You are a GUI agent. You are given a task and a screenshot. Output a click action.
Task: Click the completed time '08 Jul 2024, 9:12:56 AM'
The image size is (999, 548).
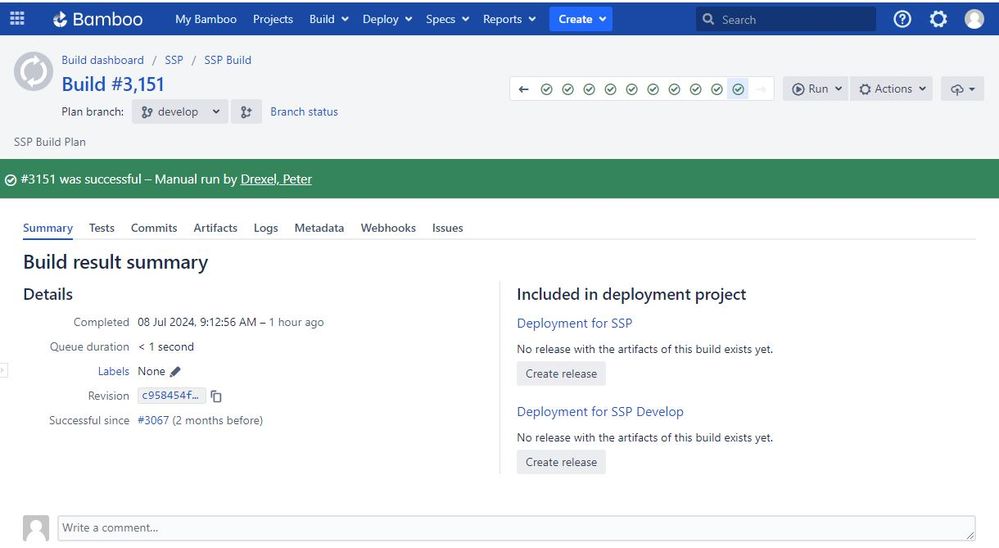coord(197,322)
